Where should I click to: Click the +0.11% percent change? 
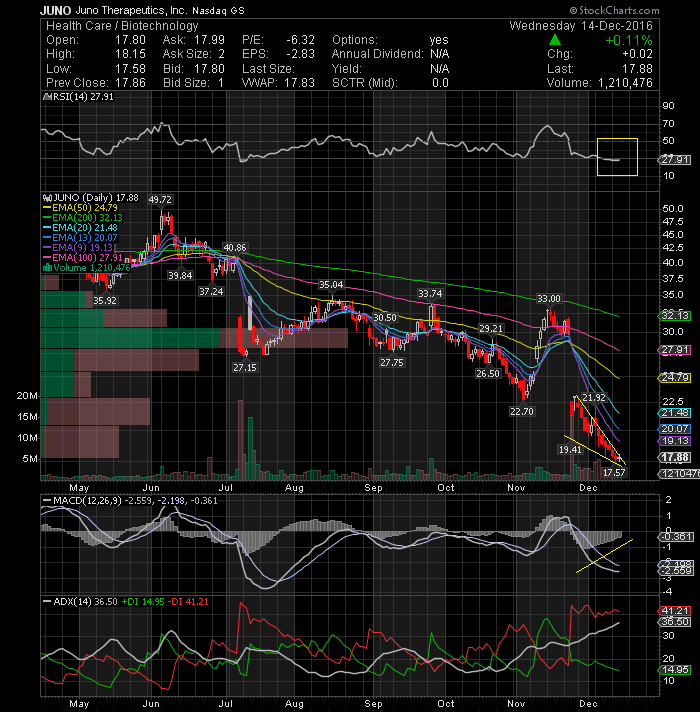pos(629,40)
